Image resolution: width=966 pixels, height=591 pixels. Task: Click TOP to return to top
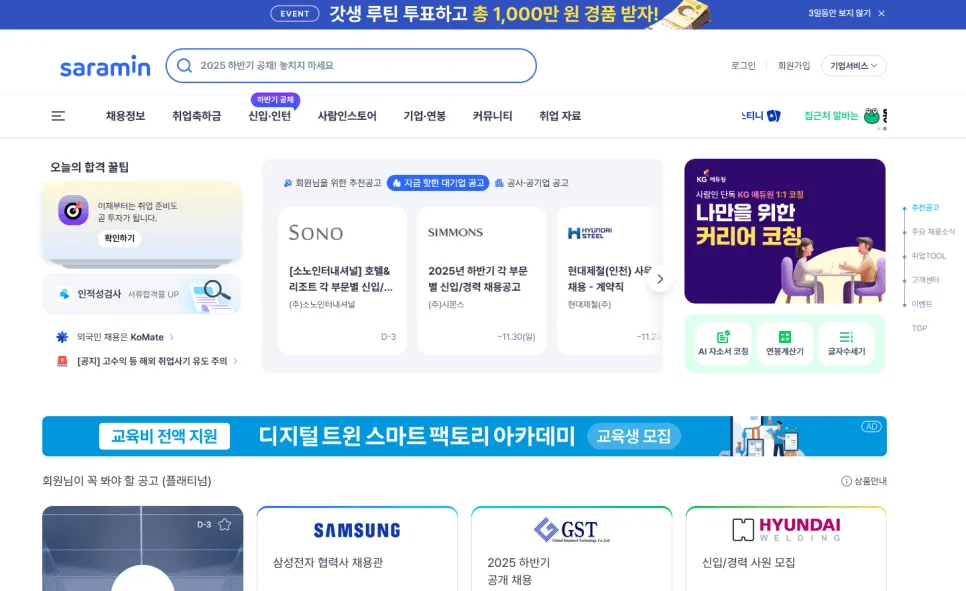click(919, 328)
